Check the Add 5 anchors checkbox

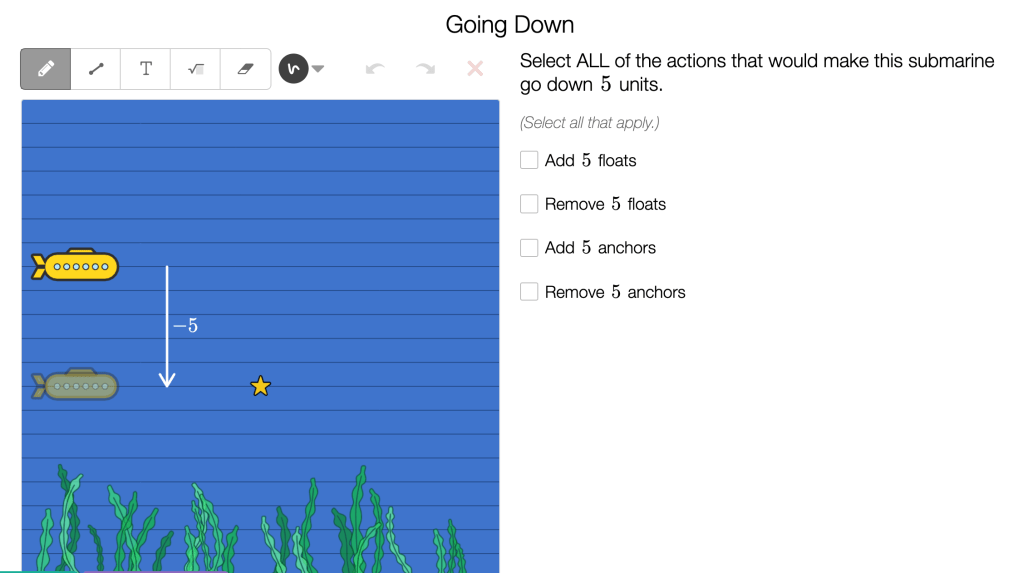pos(530,248)
